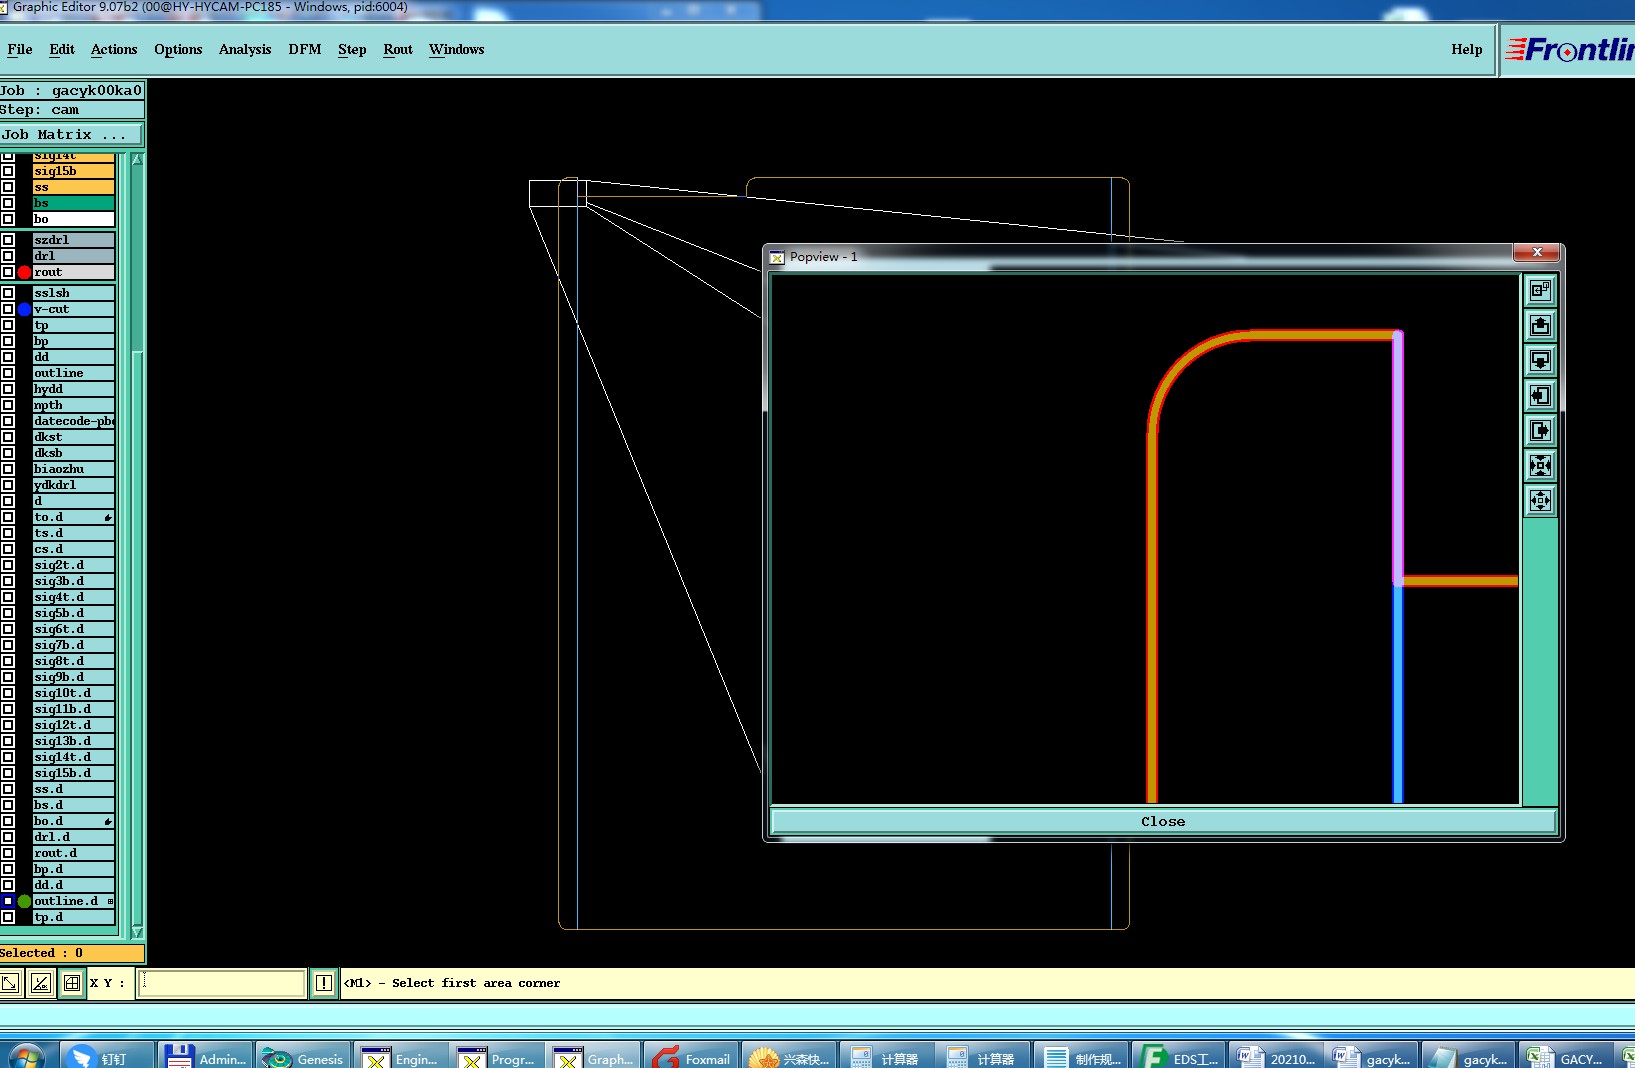
Task: Click the Popview zoom-home icon
Action: pos(1540,290)
